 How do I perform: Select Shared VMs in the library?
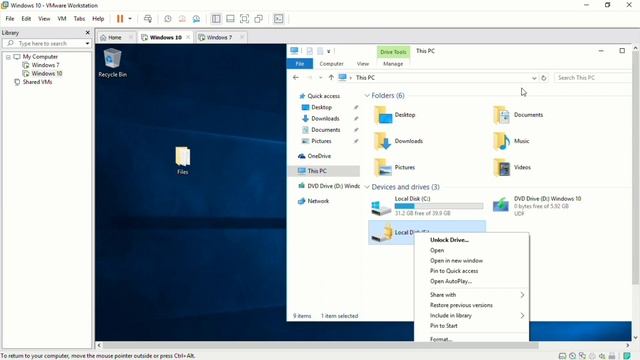[x=37, y=82]
